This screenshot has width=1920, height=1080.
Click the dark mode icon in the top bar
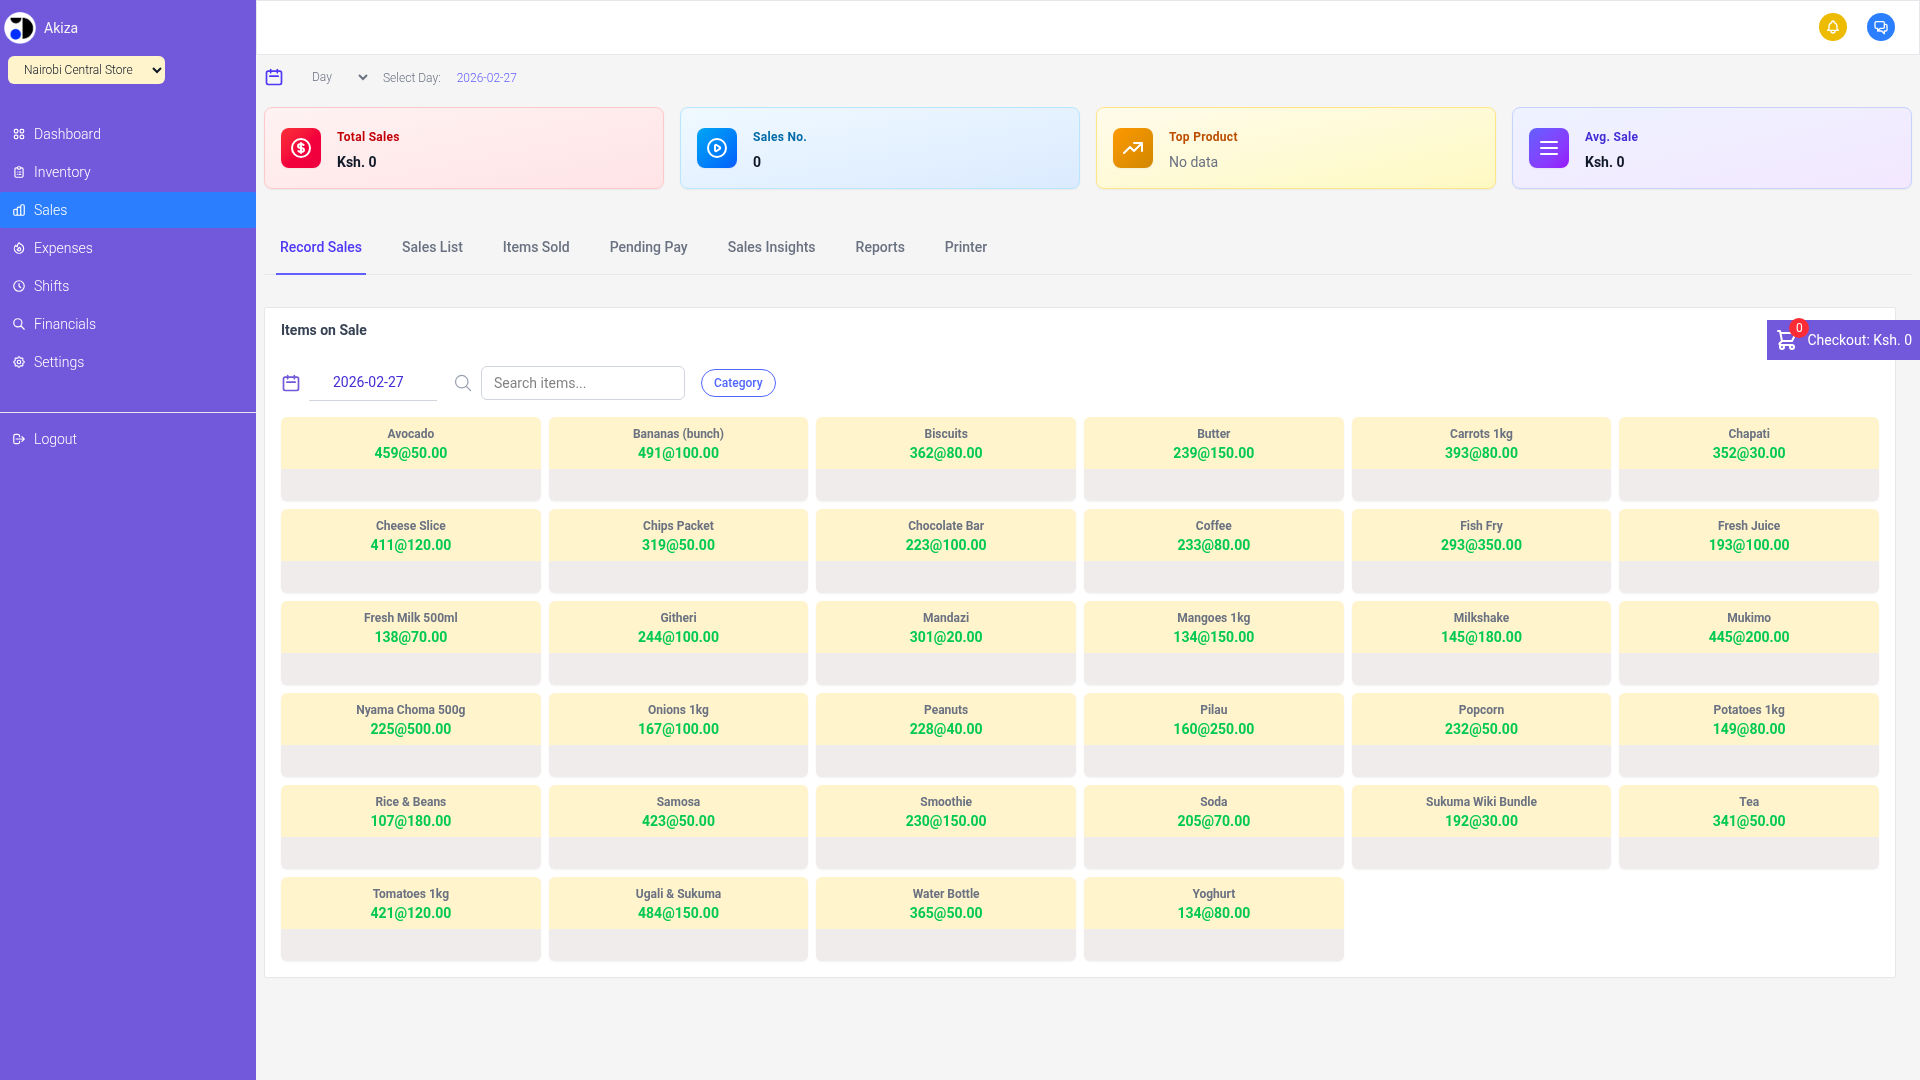[x=1881, y=27]
